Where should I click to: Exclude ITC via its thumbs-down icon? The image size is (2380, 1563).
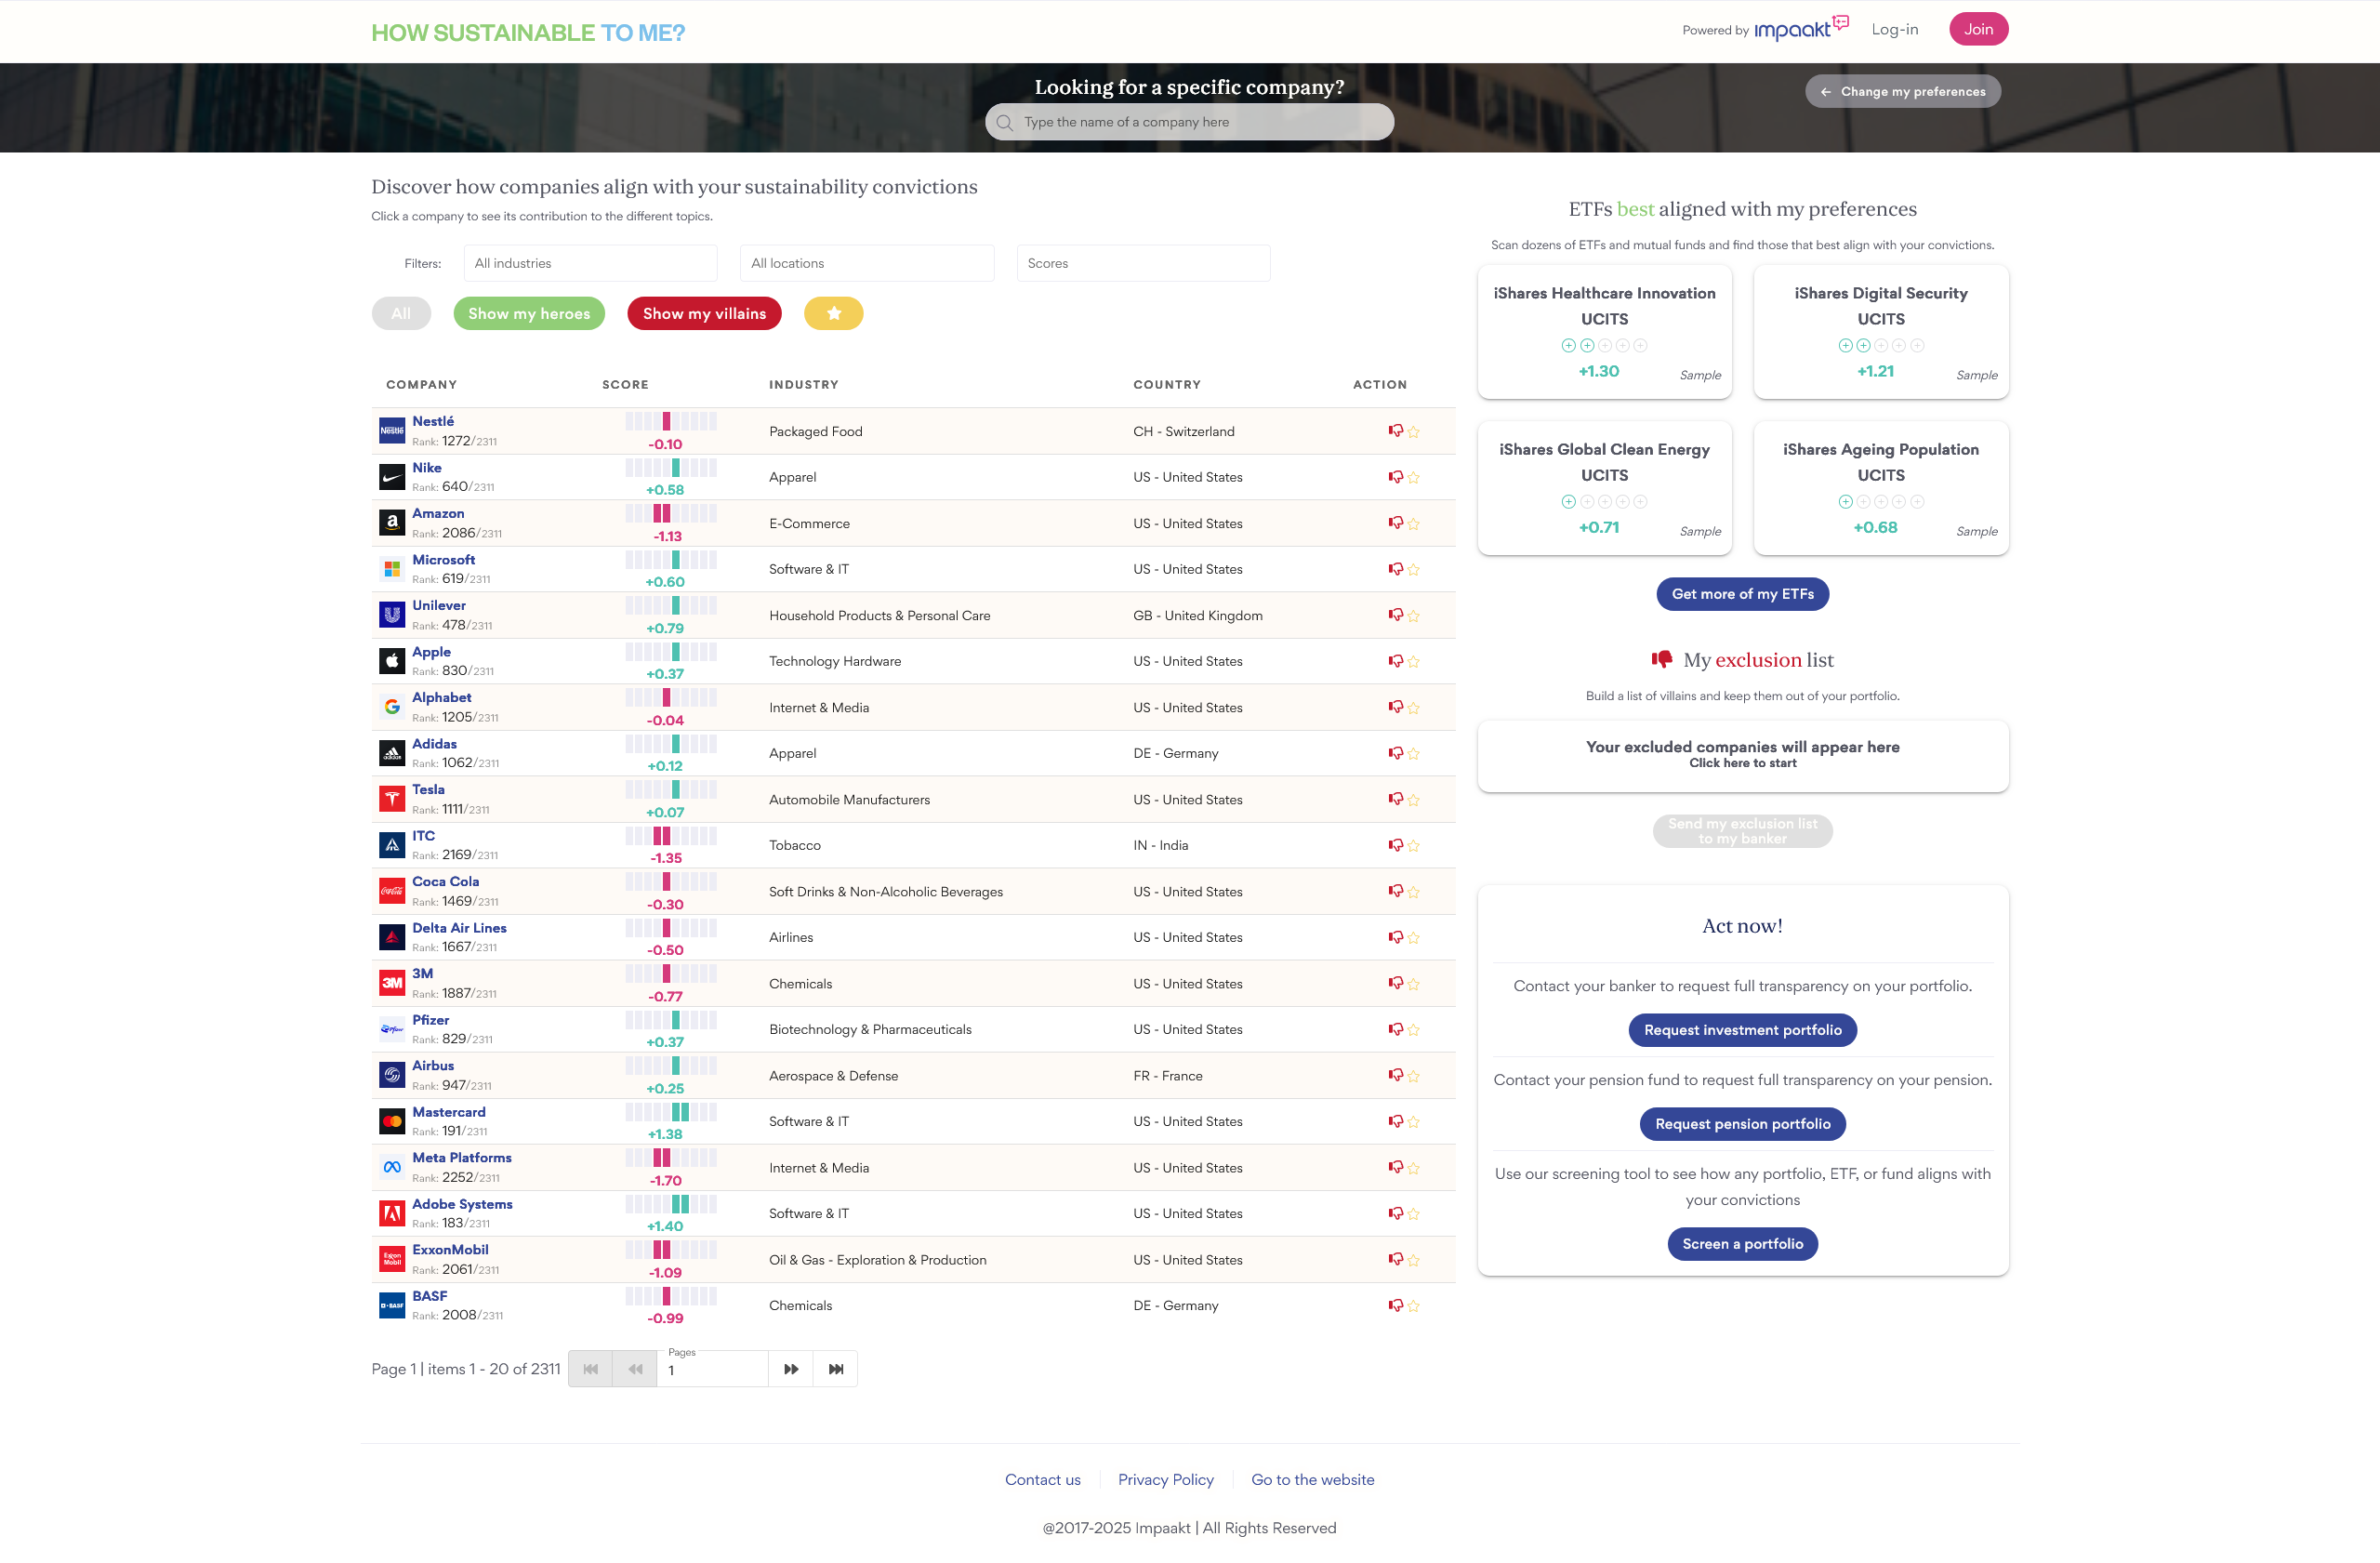(1395, 845)
